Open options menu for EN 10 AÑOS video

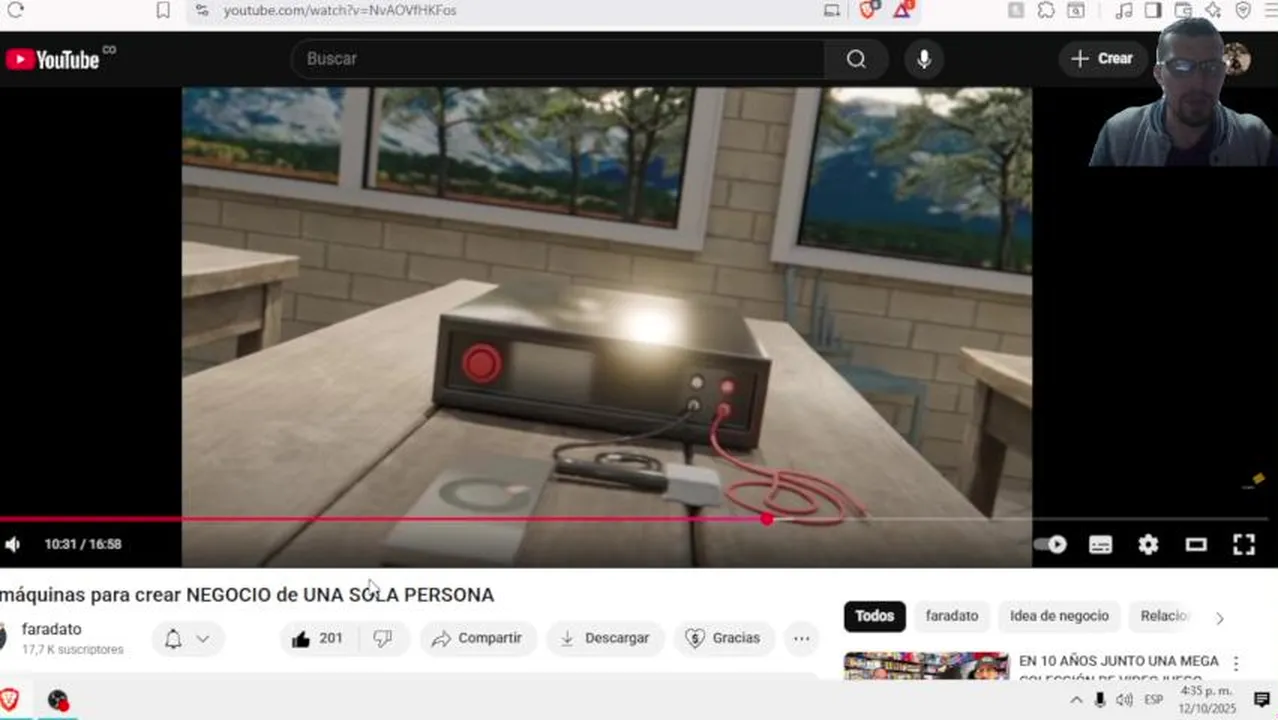1236,664
